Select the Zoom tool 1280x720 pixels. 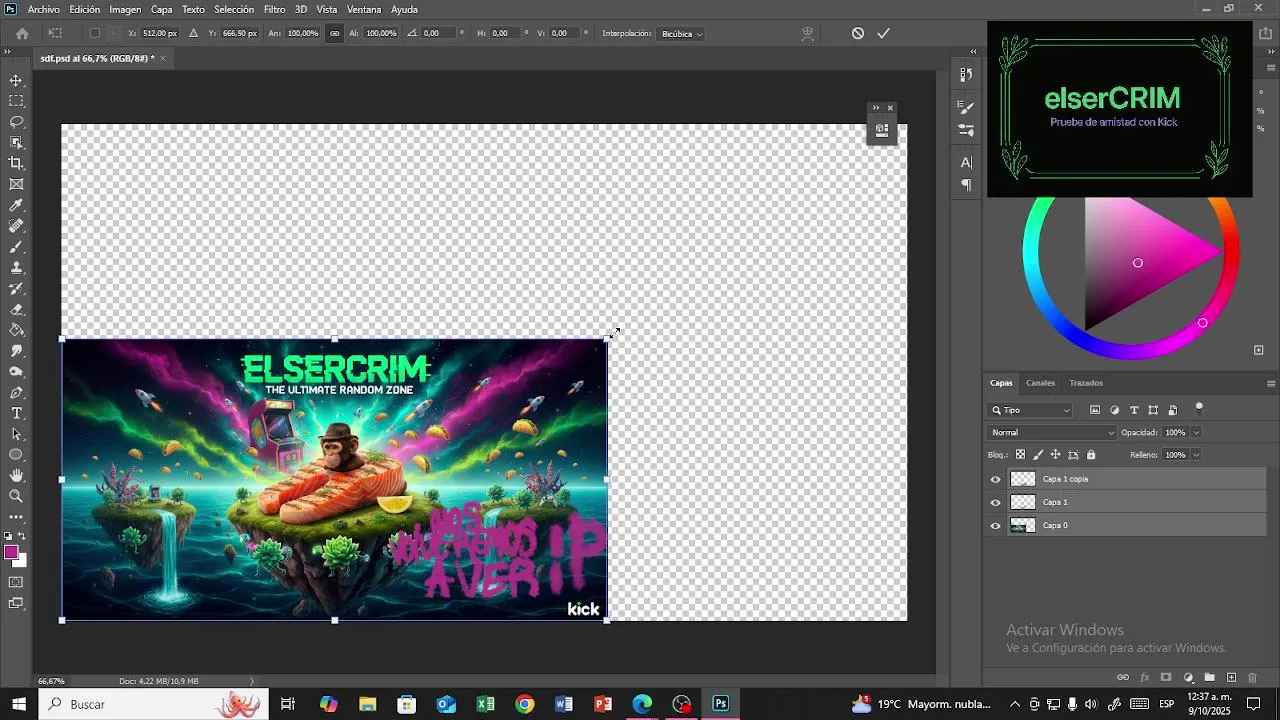[x=16, y=496]
